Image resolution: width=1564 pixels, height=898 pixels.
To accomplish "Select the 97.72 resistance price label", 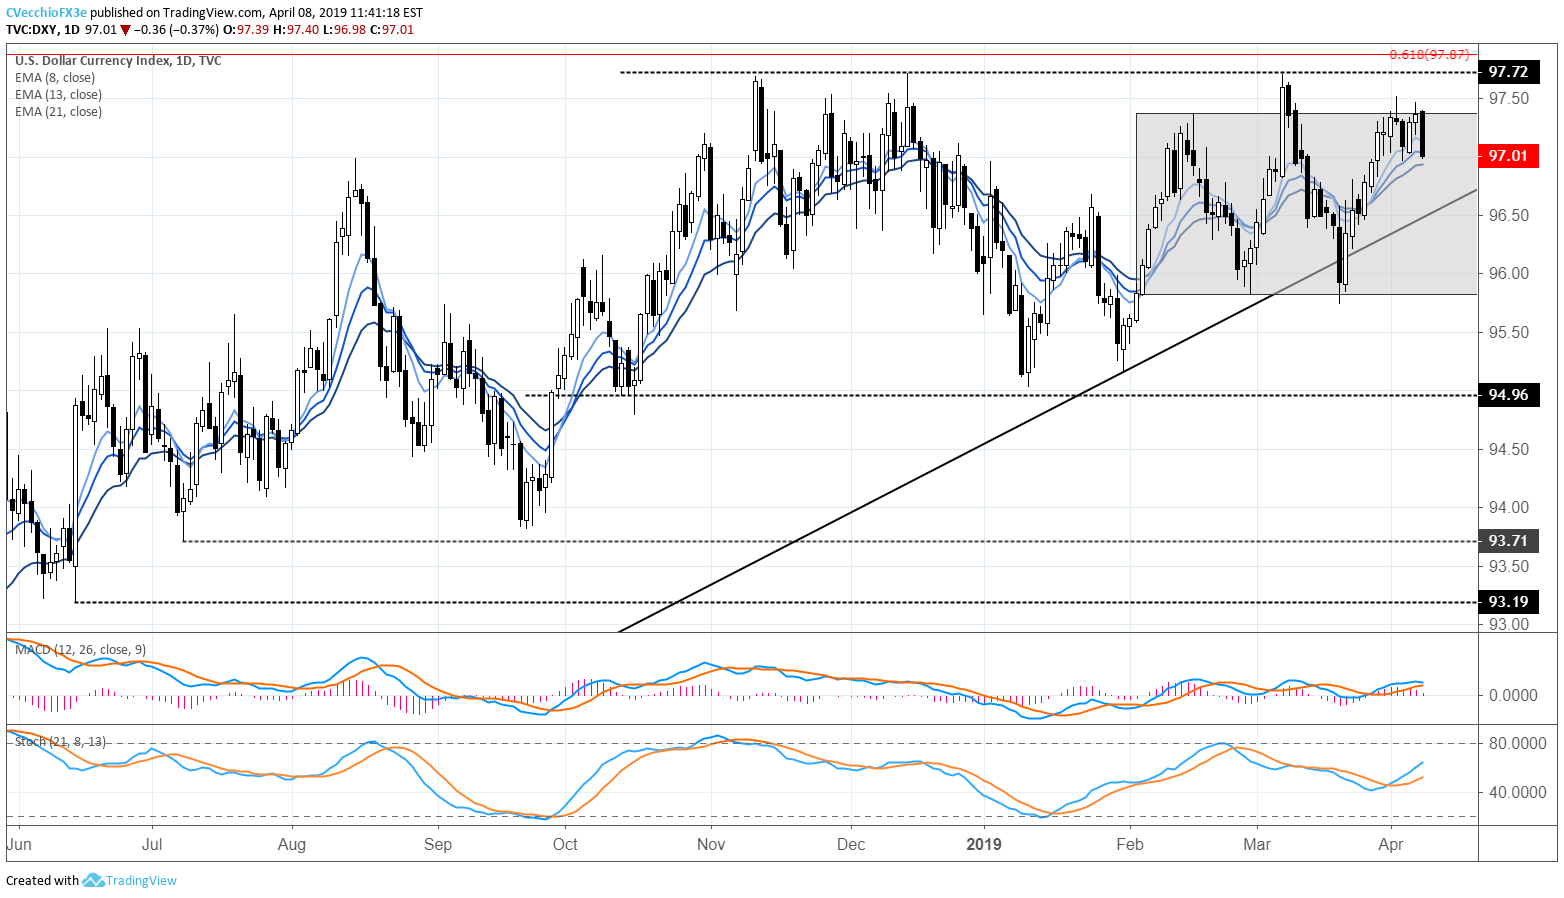I will click(1508, 72).
